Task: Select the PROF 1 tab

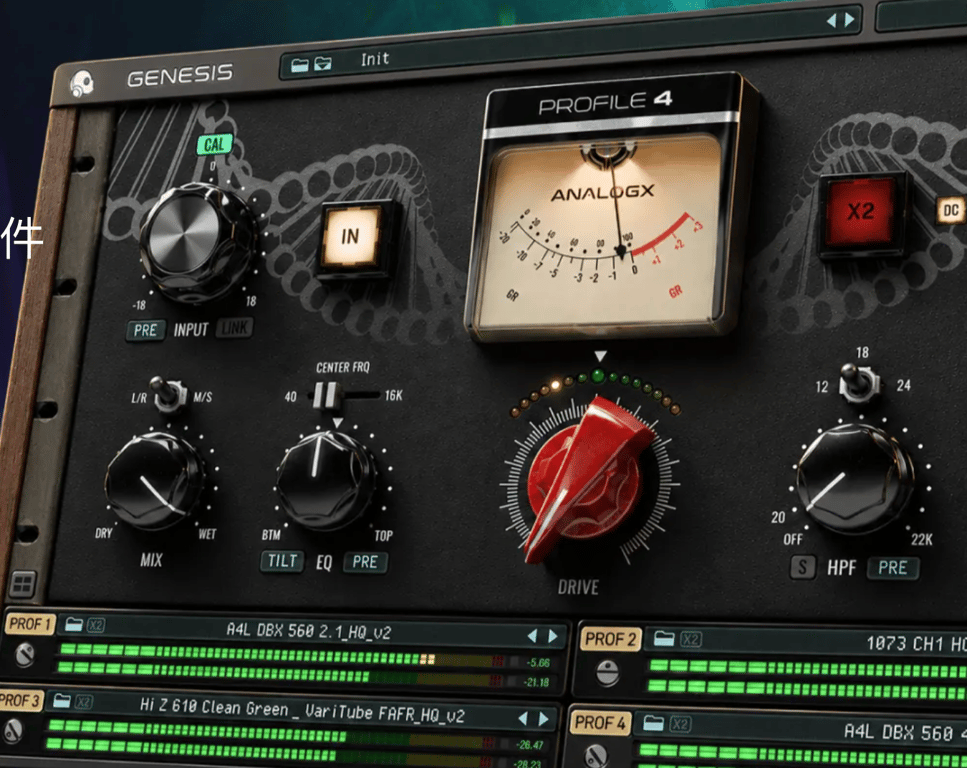Action: point(28,624)
